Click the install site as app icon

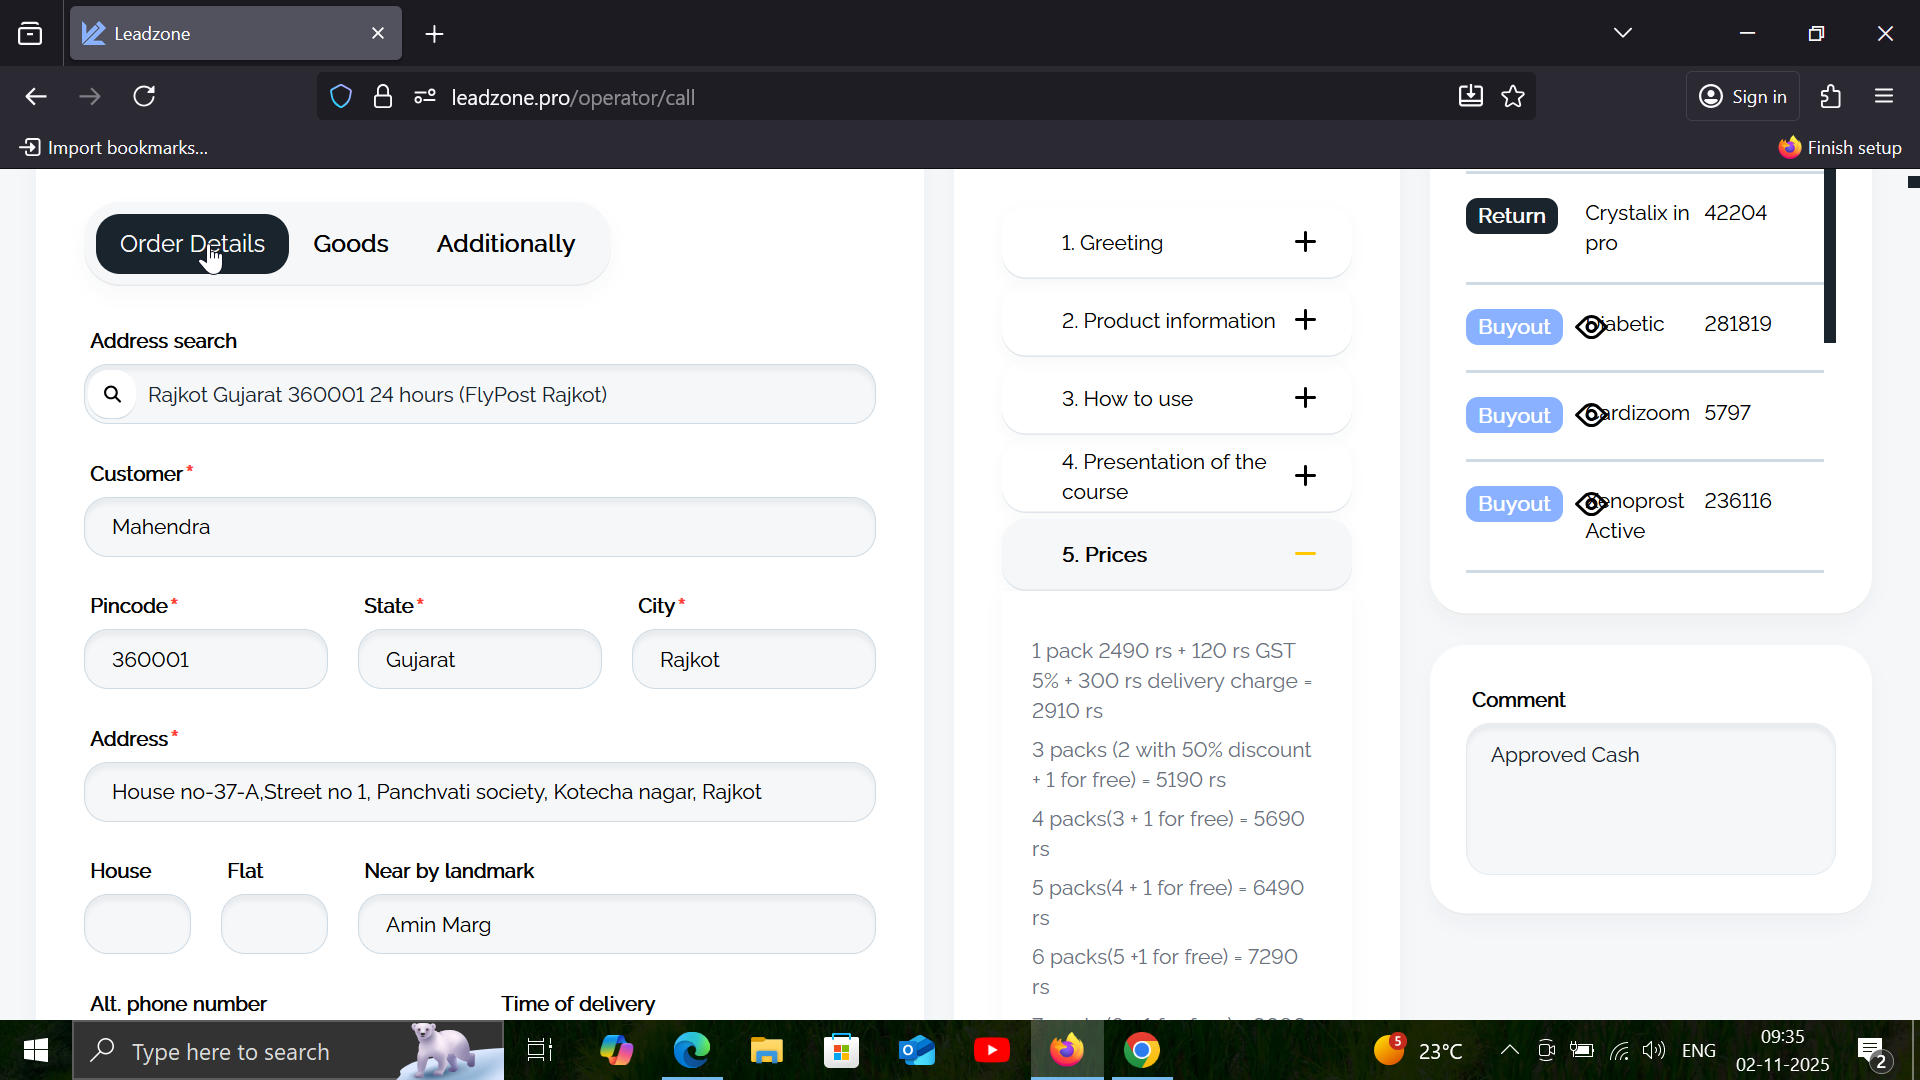coord(1470,97)
